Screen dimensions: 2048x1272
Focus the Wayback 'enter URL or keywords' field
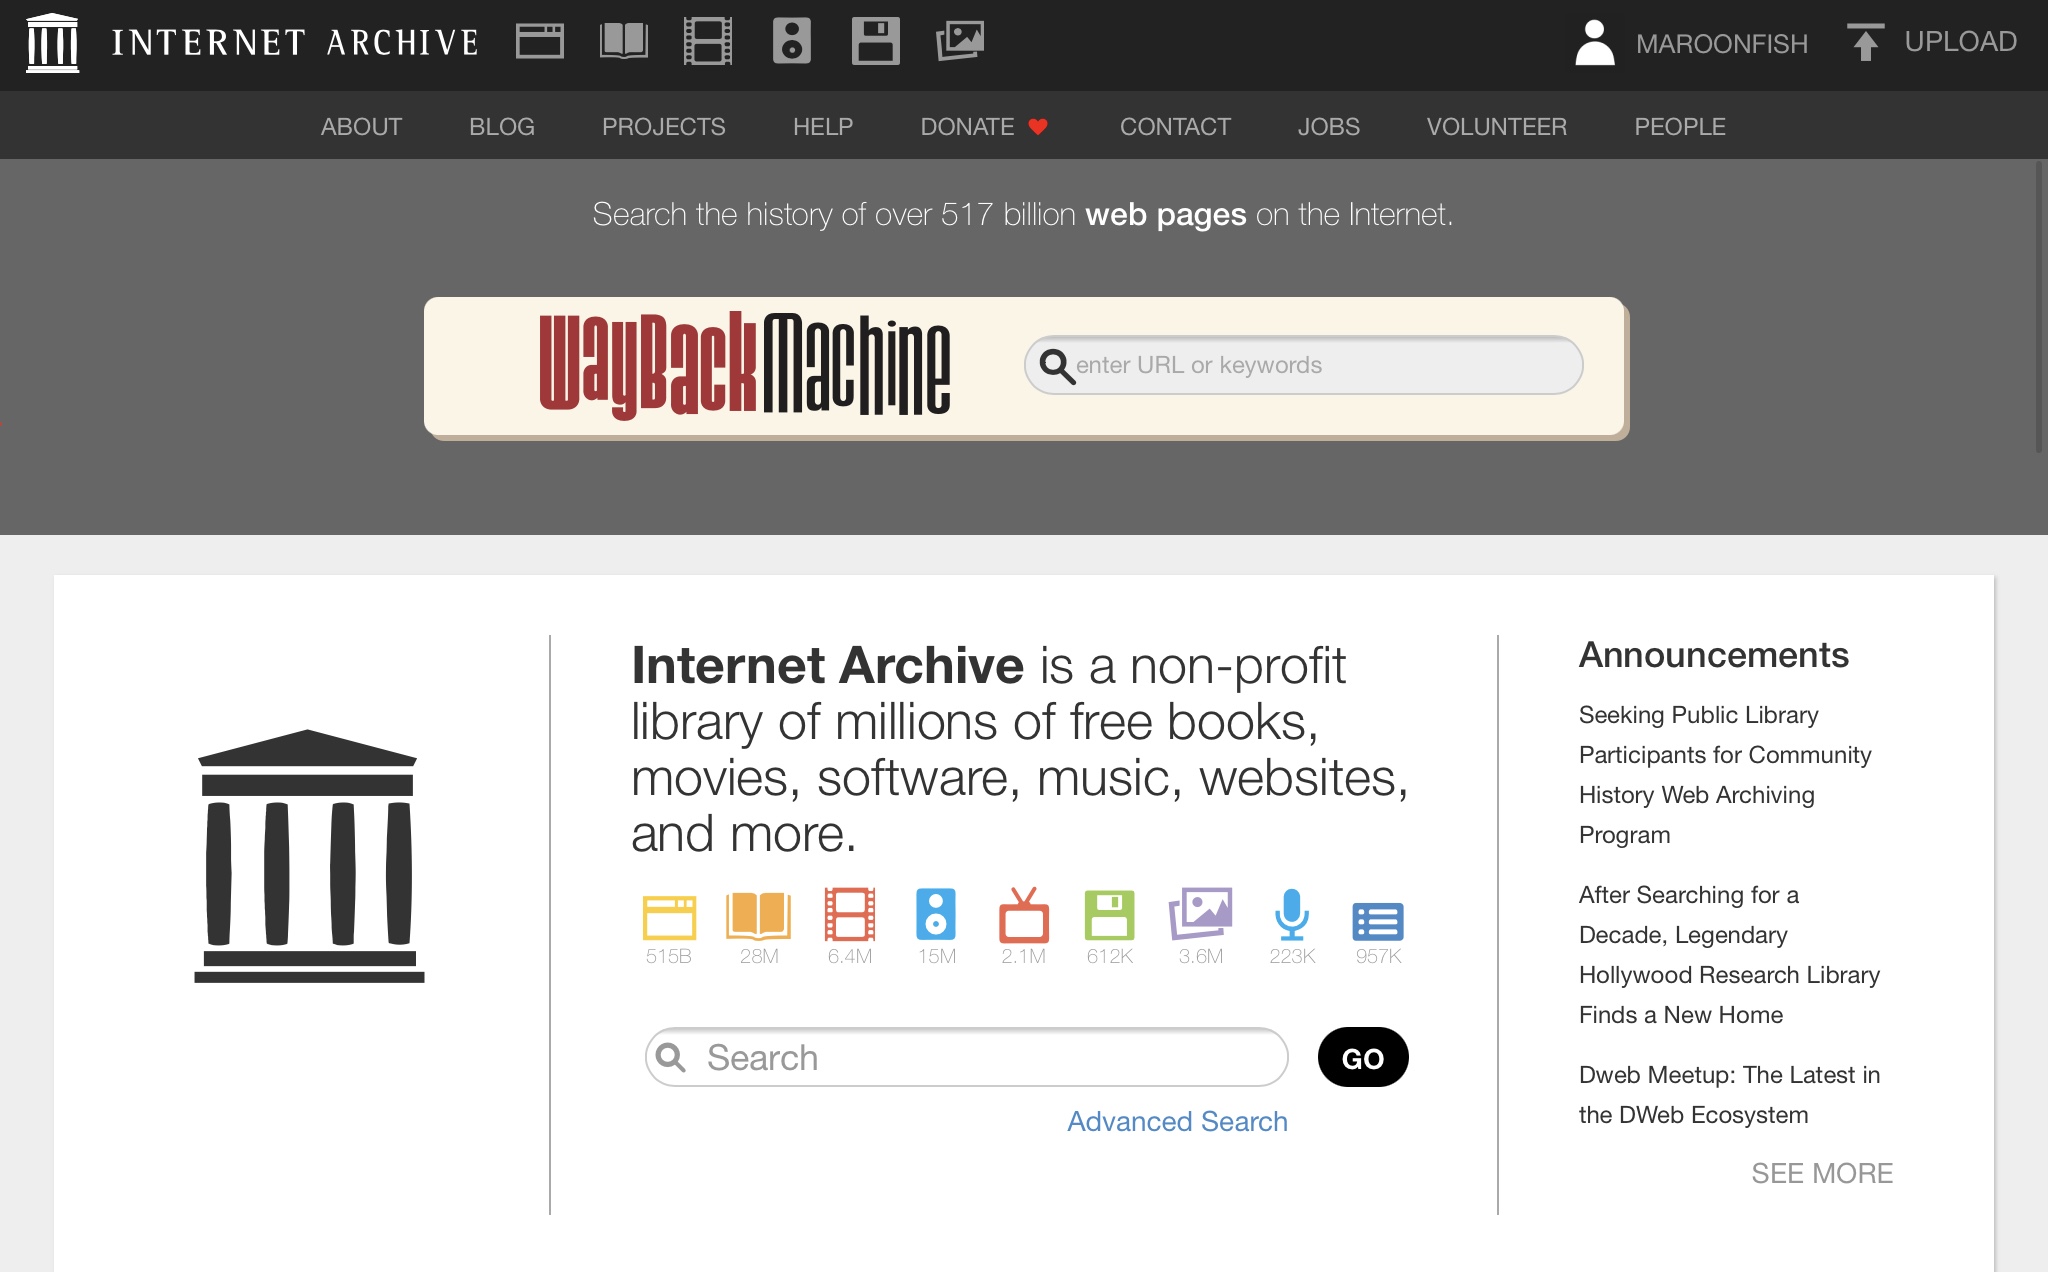[x=1303, y=366]
